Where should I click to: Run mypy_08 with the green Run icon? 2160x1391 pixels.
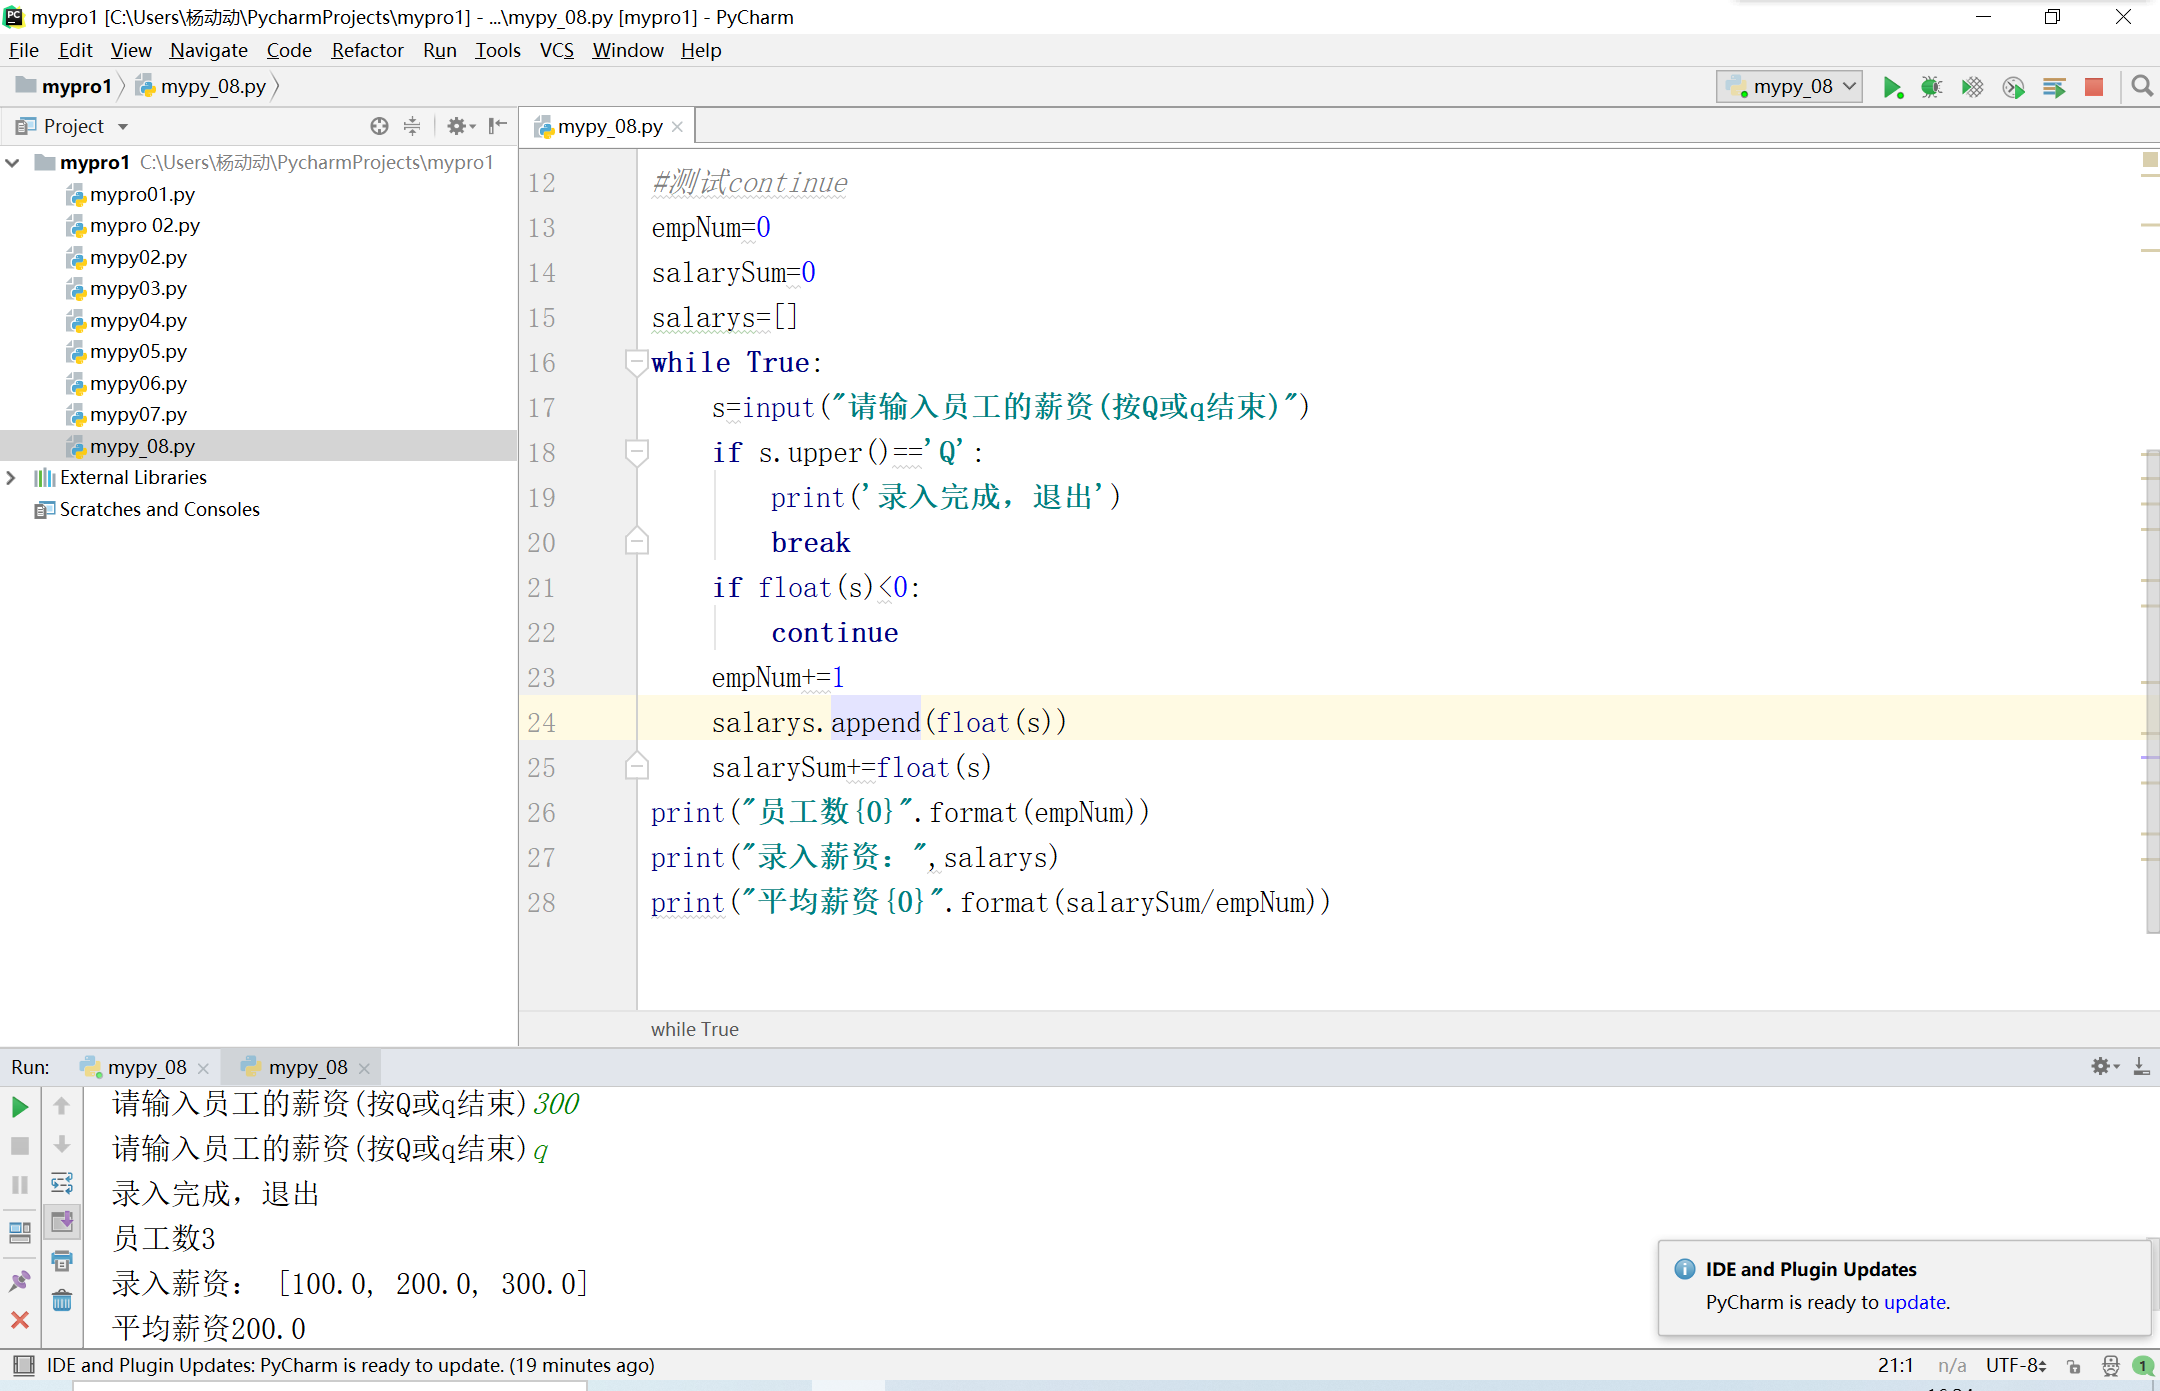point(1892,87)
